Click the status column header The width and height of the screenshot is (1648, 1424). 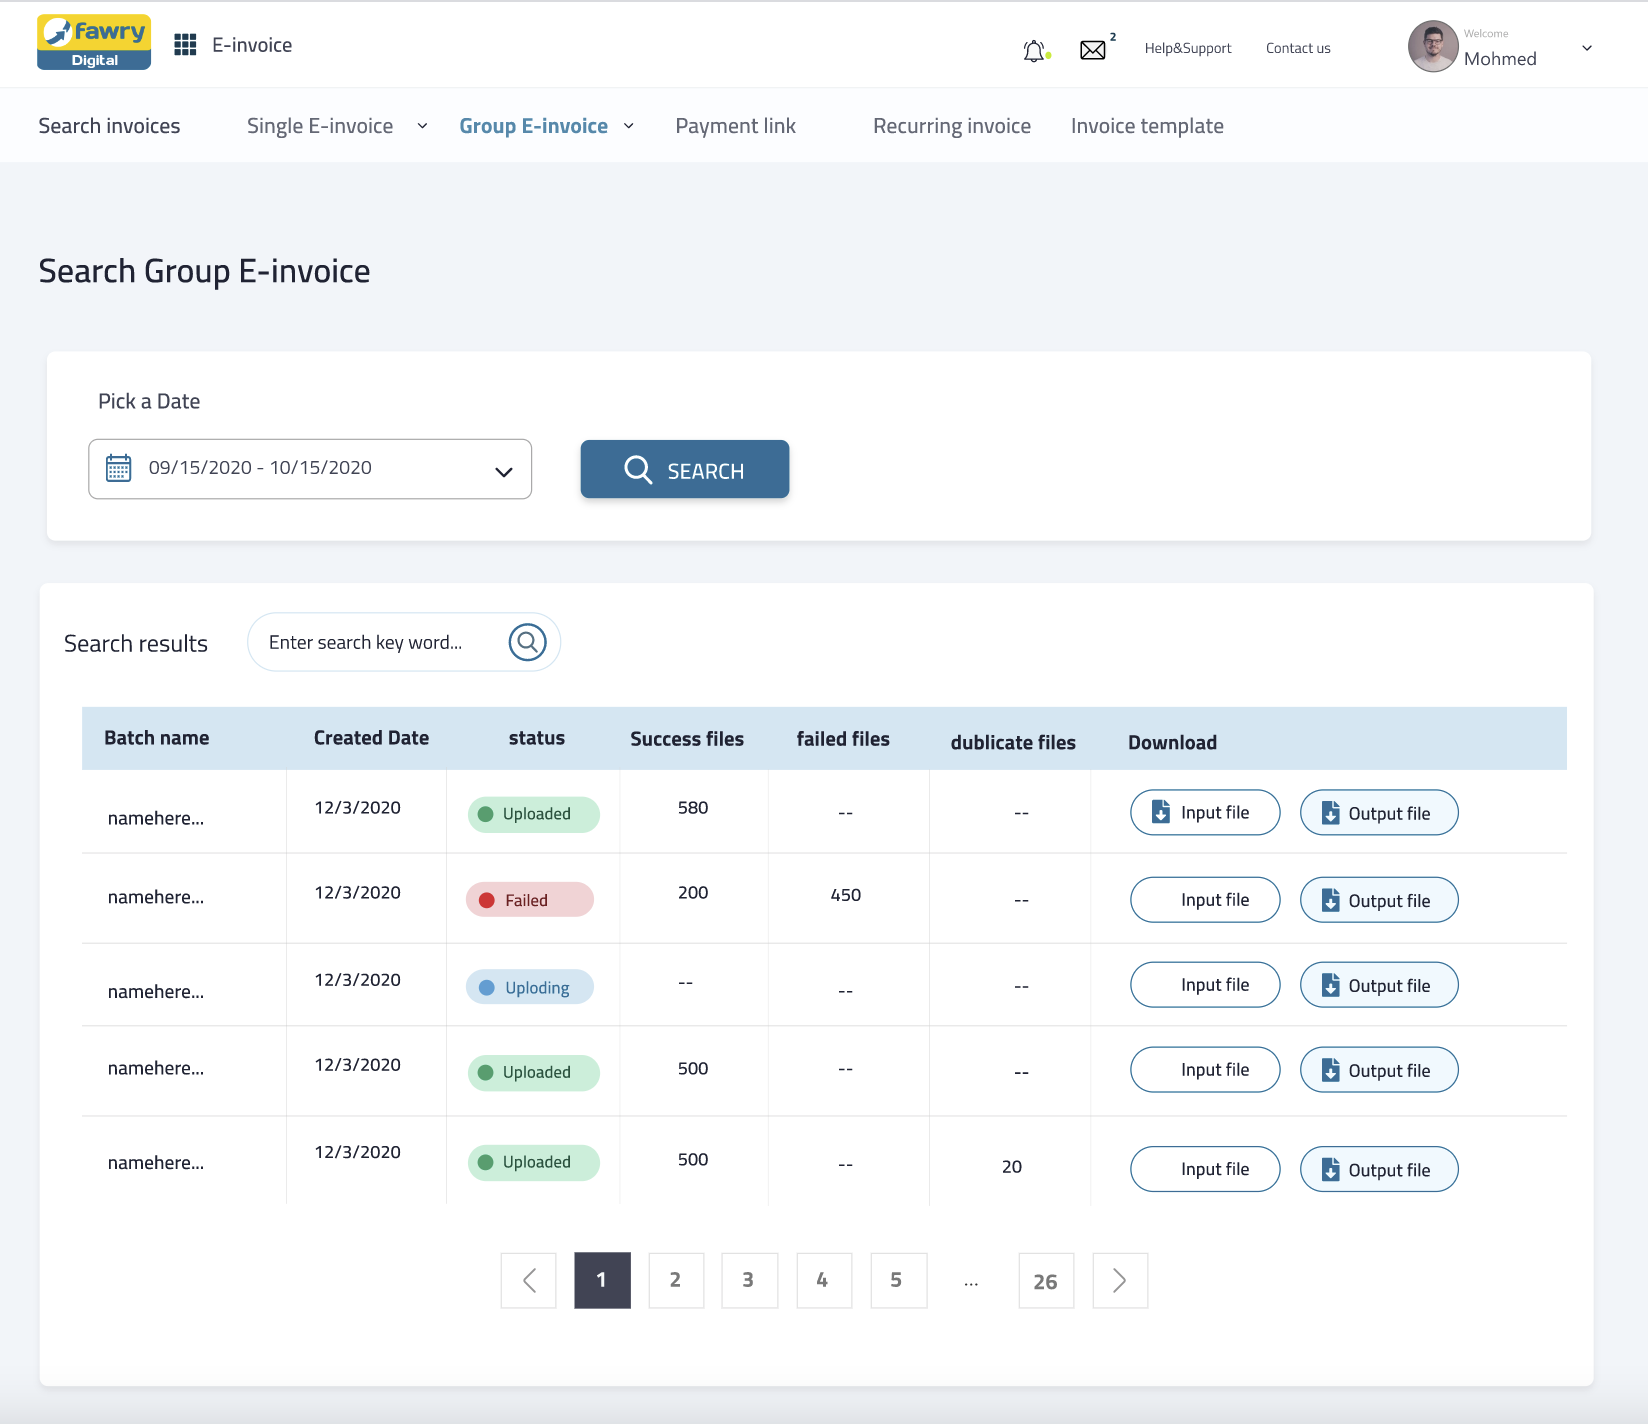(537, 738)
